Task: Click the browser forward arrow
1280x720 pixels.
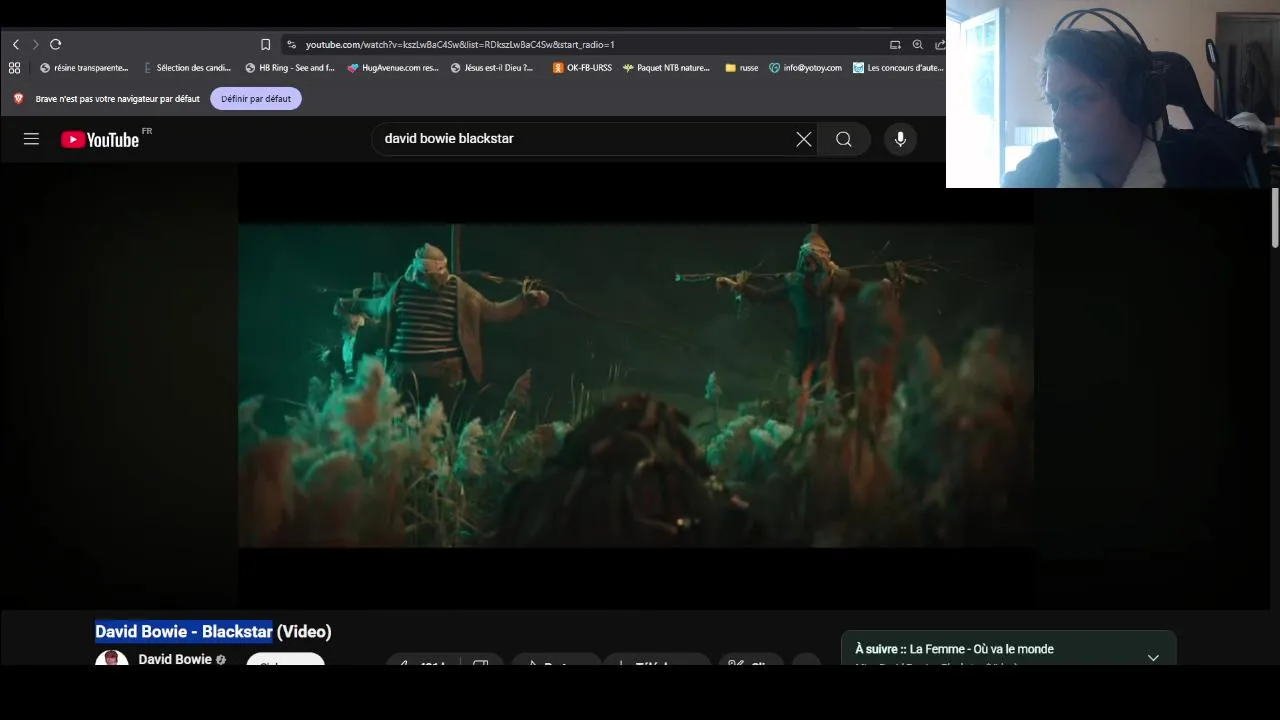Action: pos(35,44)
